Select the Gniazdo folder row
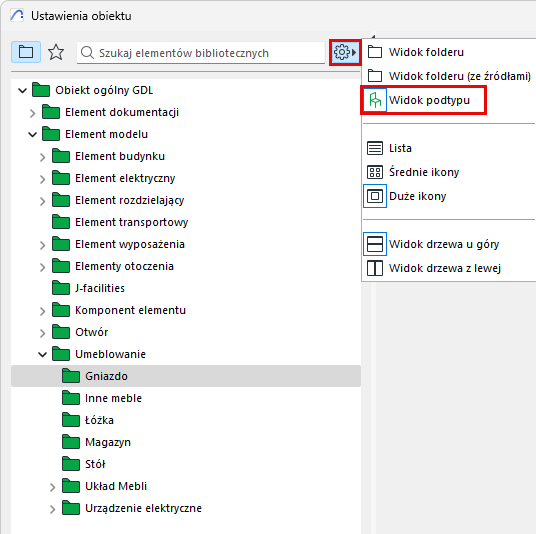 (x=186, y=376)
